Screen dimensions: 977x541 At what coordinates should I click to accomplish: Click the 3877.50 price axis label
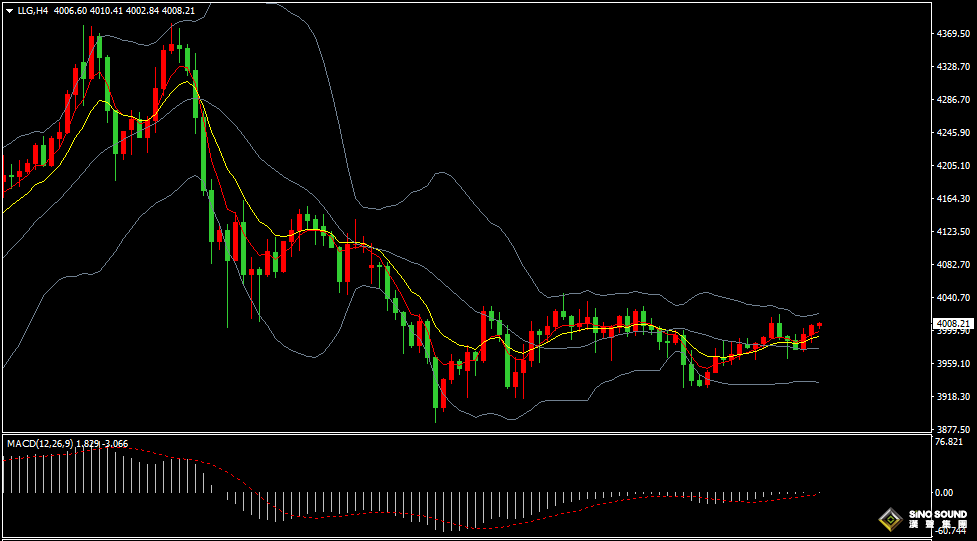[x=953, y=430]
